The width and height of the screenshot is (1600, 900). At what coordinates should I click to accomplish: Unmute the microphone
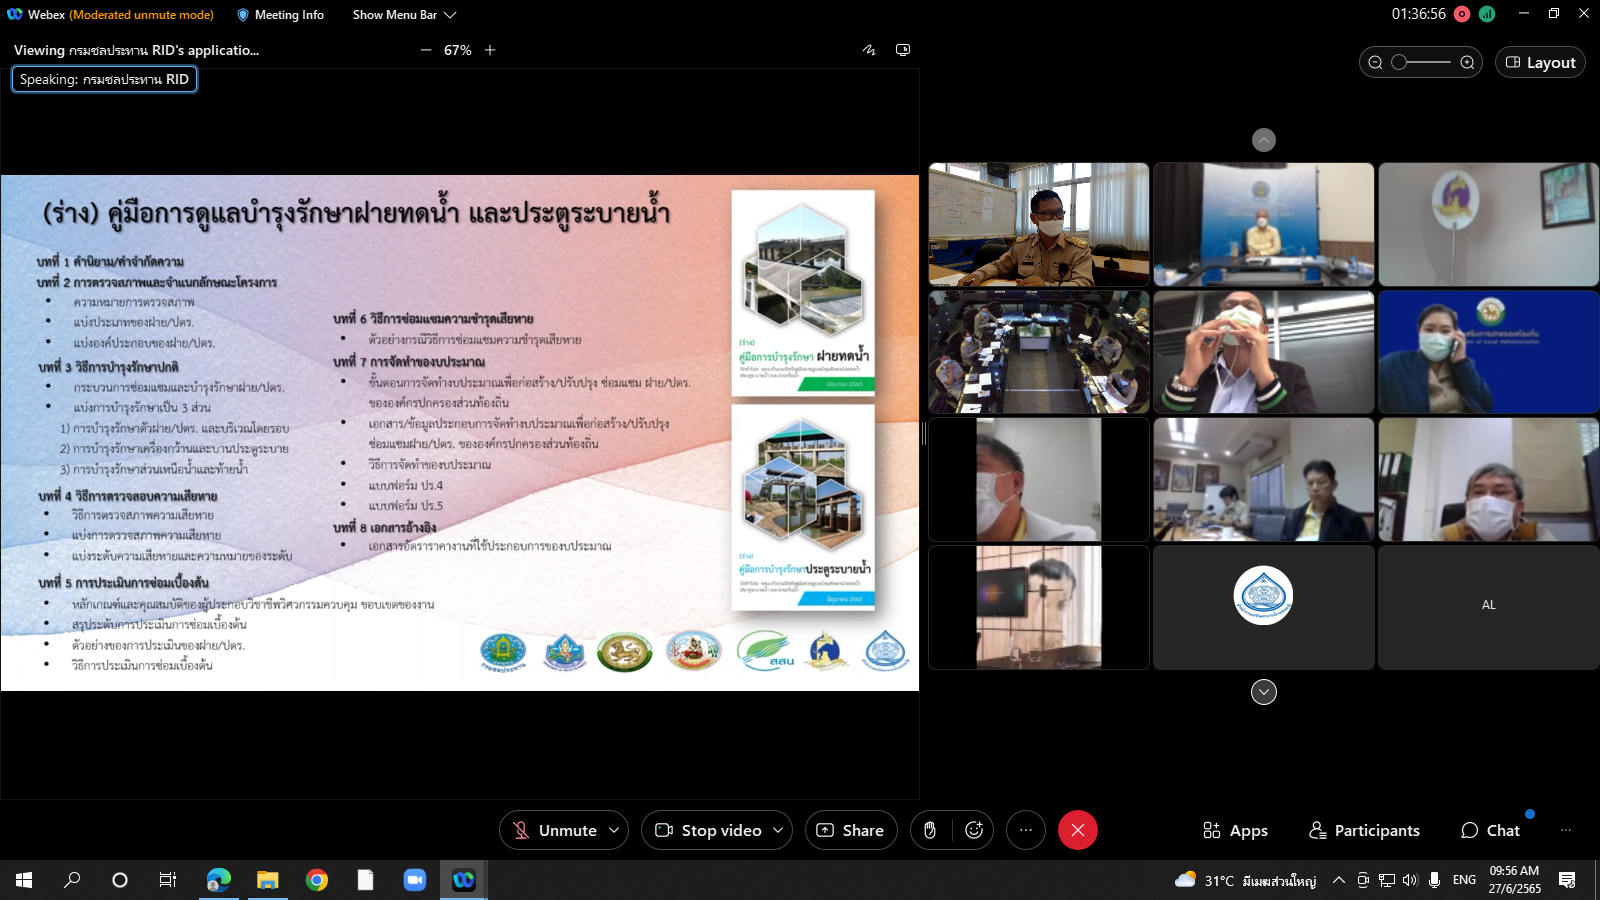point(556,830)
